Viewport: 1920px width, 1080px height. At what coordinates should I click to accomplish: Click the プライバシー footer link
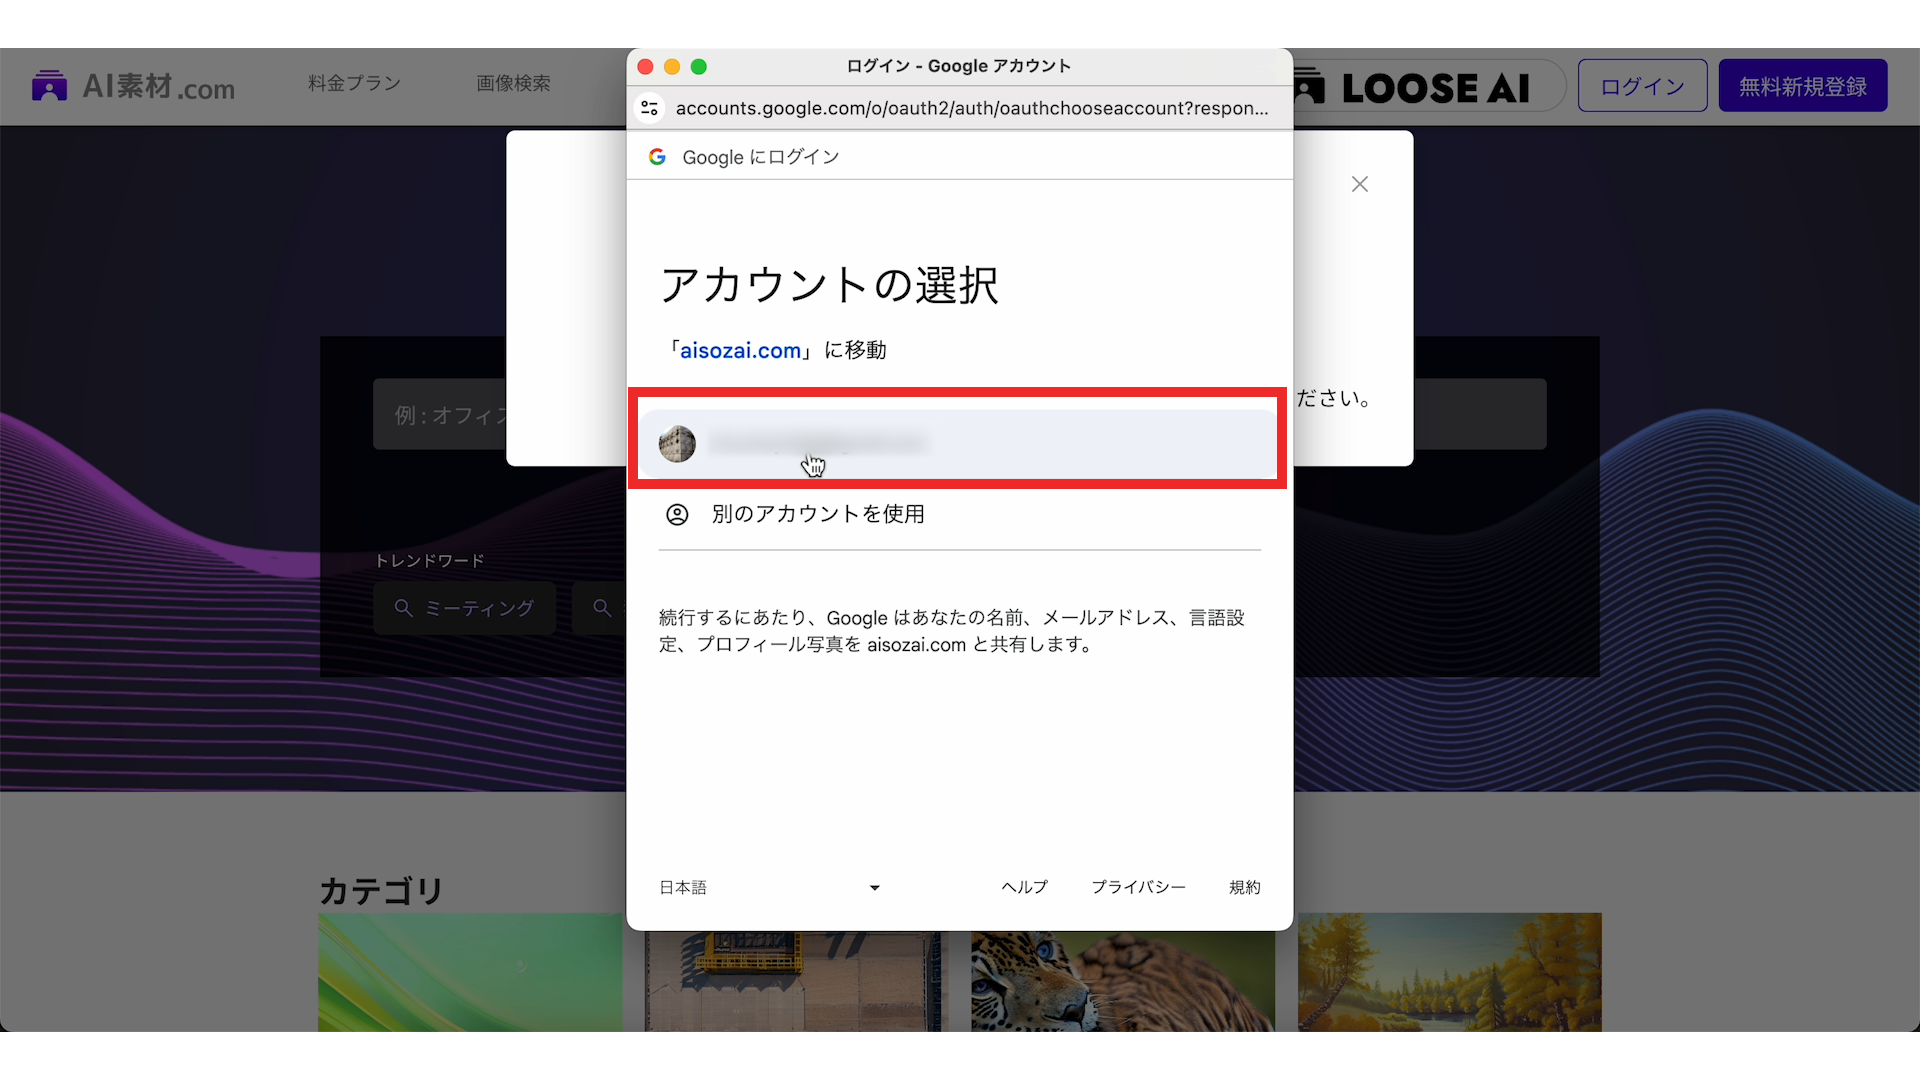pos(1138,887)
